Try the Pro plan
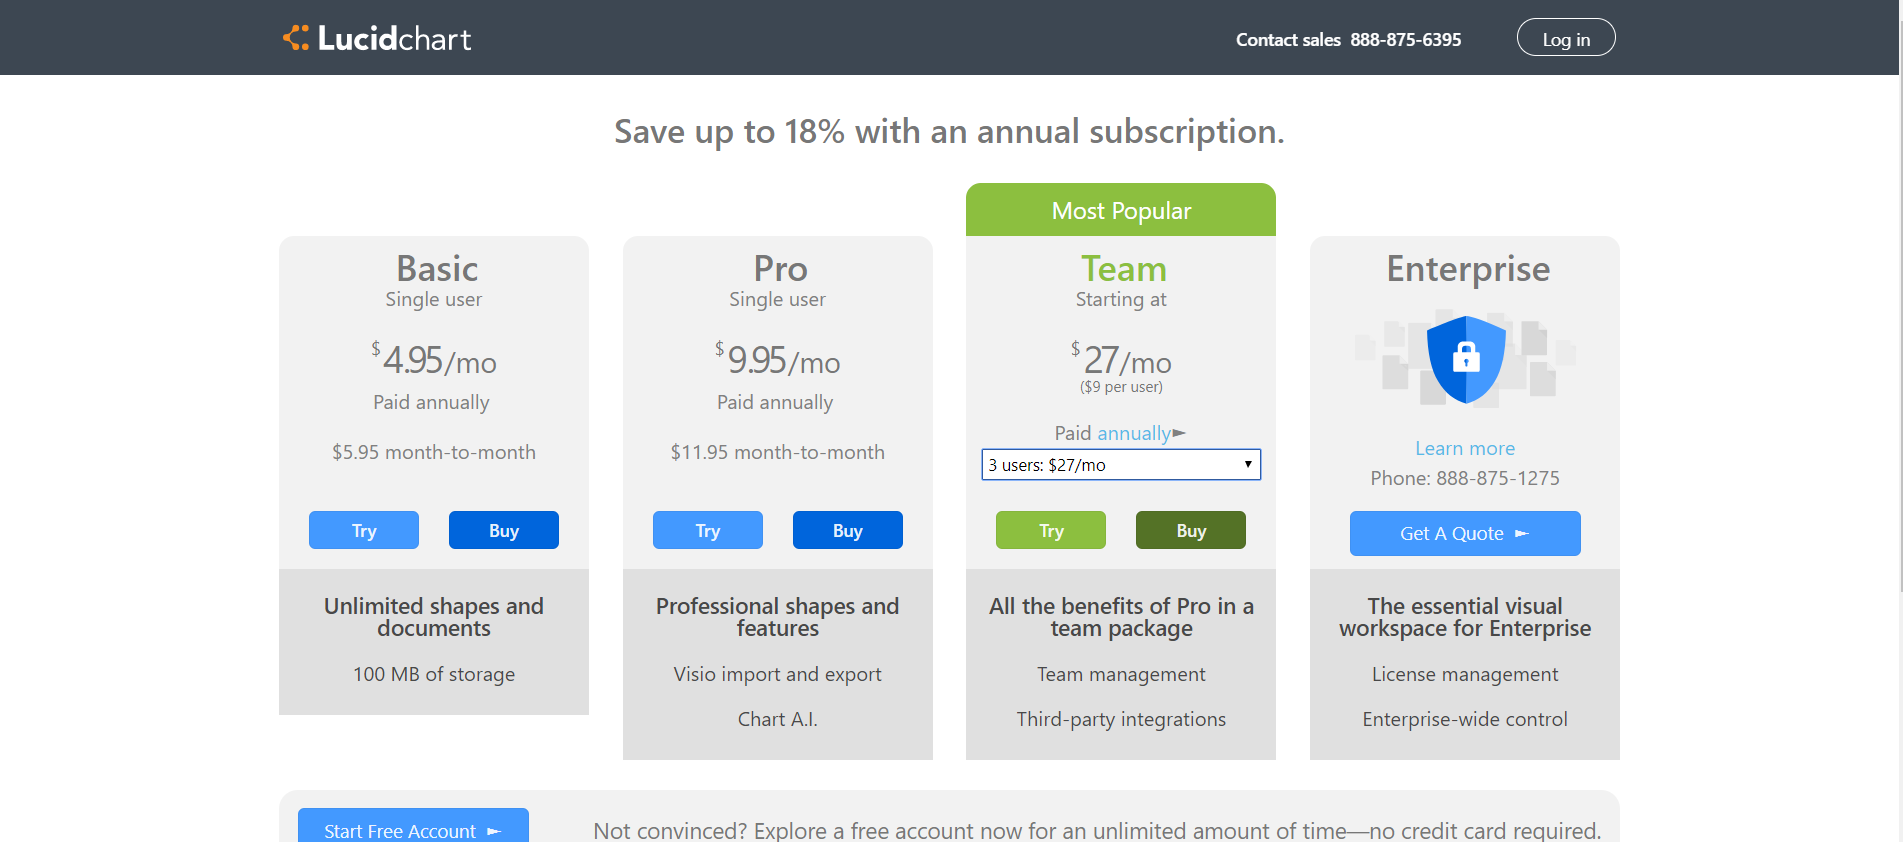Viewport: 1903px width, 842px height. tap(708, 530)
